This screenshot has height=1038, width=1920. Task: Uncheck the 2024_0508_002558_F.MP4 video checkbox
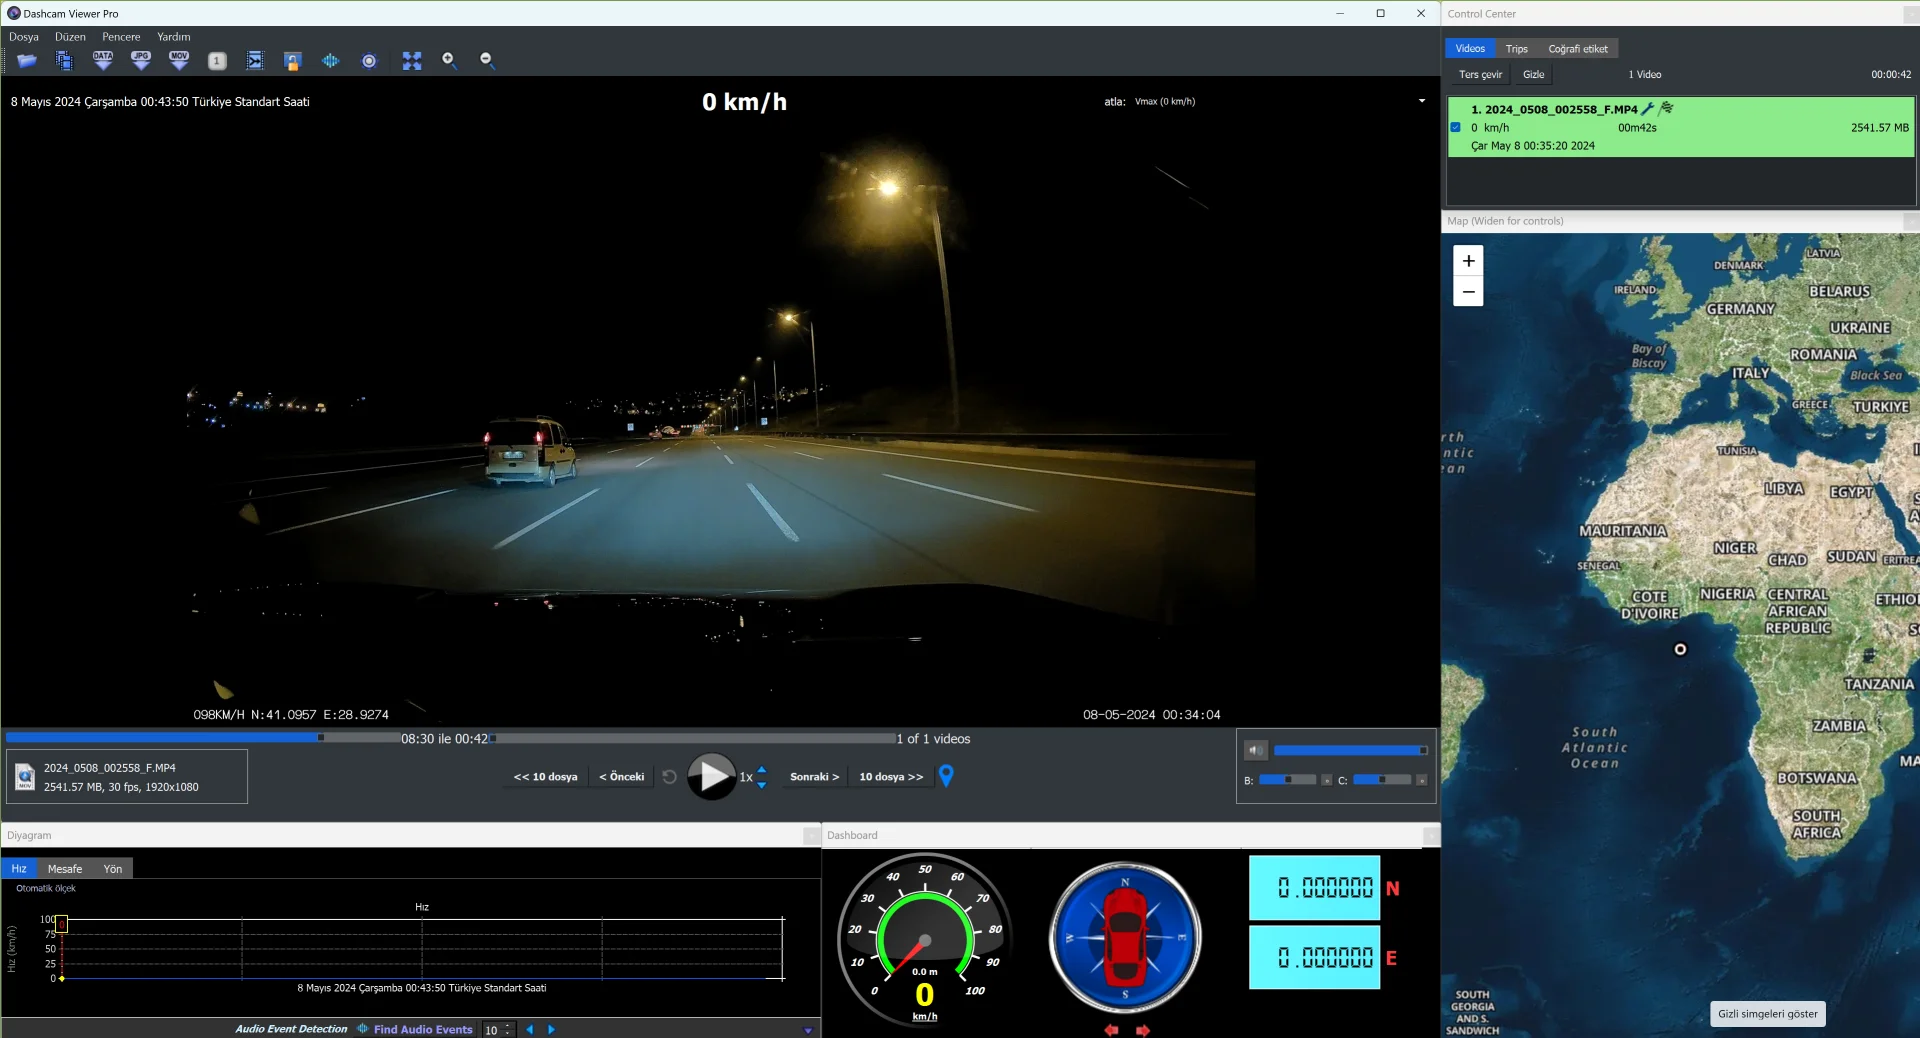[x=1456, y=128]
